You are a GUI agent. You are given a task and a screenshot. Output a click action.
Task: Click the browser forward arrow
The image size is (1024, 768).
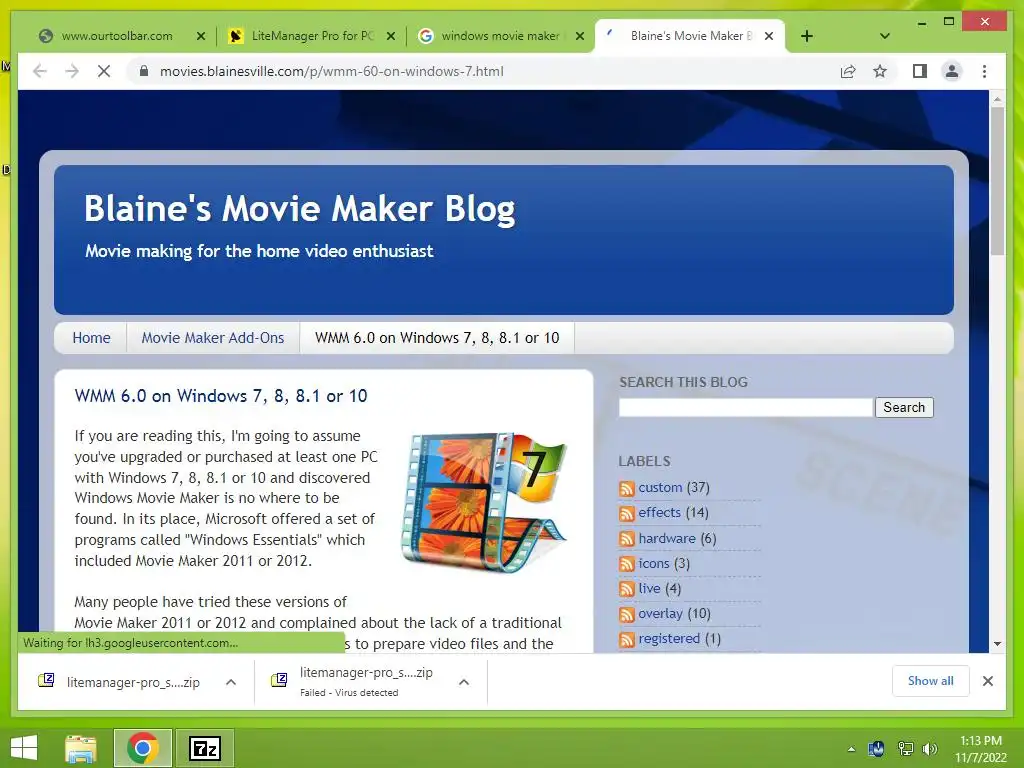point(72,71)
